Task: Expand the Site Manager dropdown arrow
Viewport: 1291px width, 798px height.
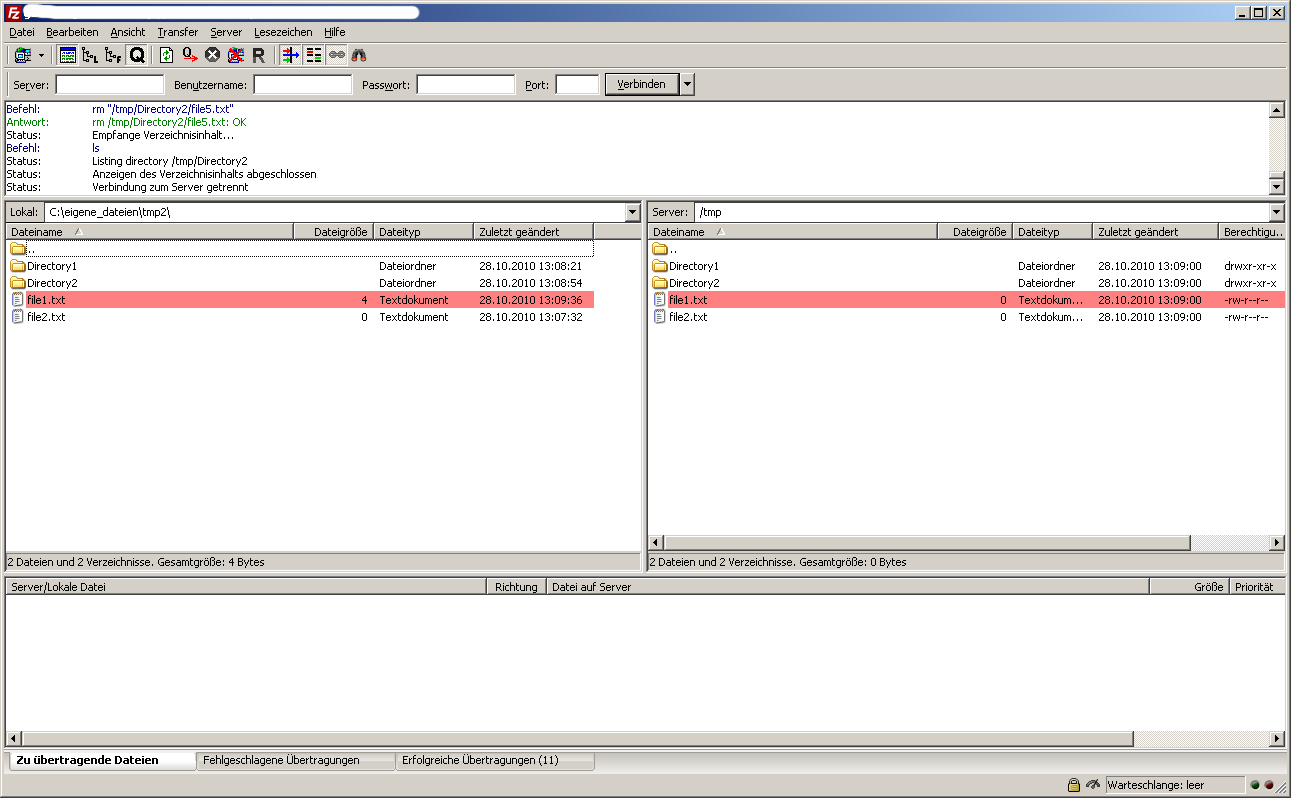Action: [x=41, y=55]
